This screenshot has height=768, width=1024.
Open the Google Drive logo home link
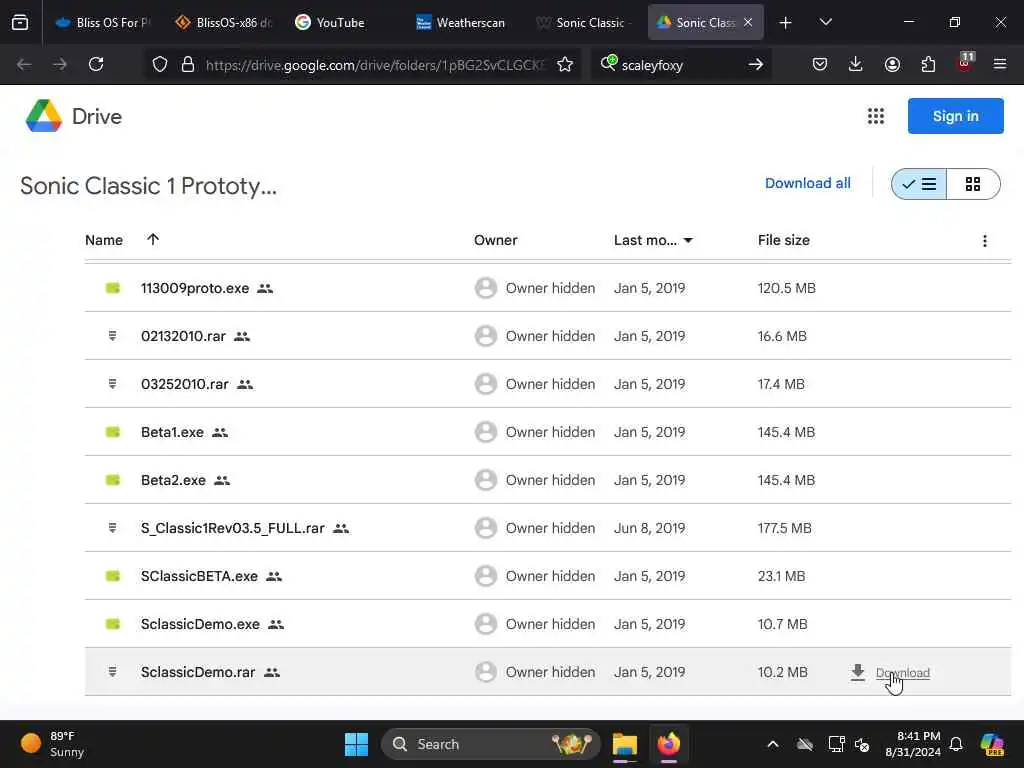(x=73, y=116)
